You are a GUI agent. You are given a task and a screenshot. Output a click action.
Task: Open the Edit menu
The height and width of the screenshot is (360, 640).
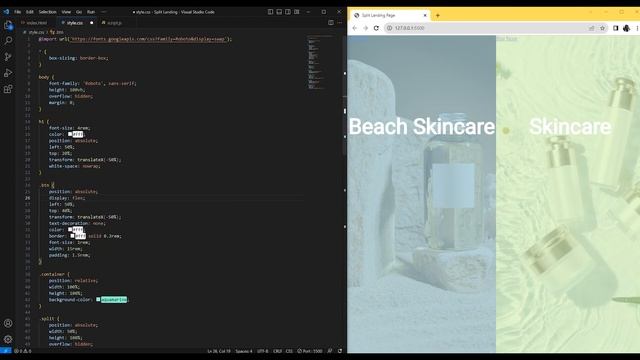tap(30, 12)
